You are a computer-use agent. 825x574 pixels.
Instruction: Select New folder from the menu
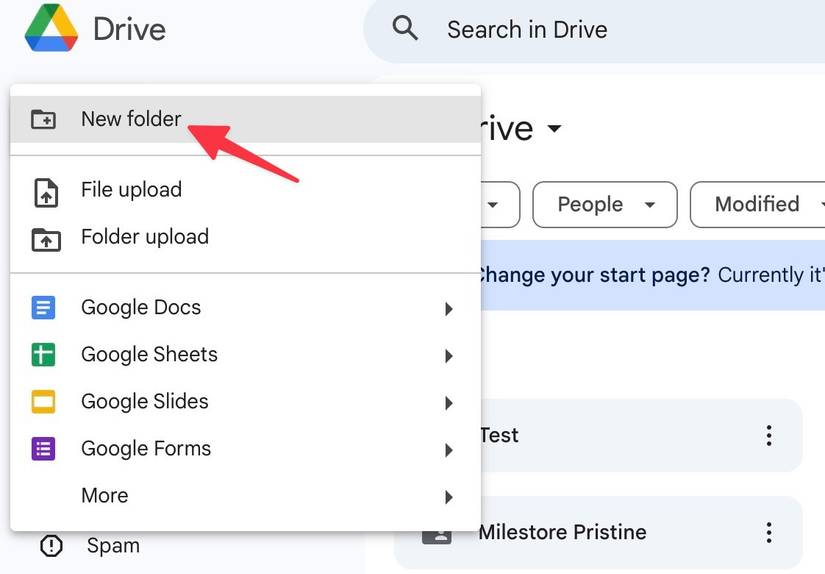(131, 119)
